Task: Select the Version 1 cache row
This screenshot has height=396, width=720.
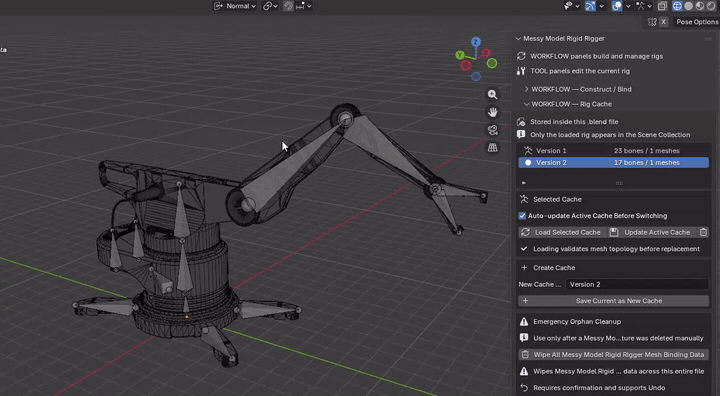Action: pos(613,151)
